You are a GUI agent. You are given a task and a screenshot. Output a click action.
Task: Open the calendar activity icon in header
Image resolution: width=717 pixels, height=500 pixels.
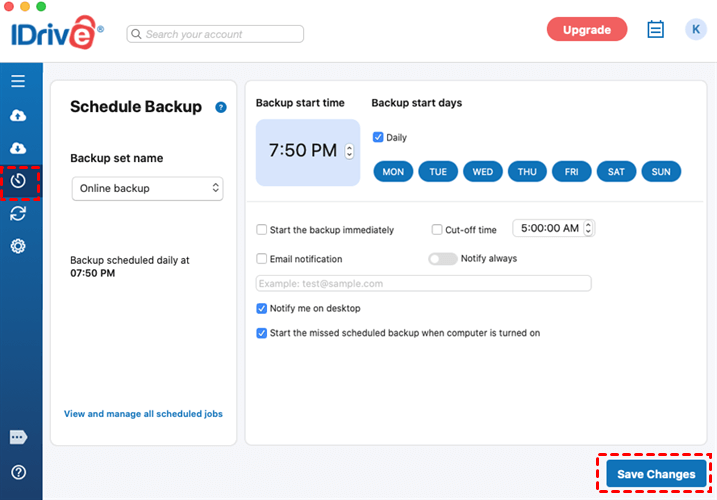pos(656,29)
